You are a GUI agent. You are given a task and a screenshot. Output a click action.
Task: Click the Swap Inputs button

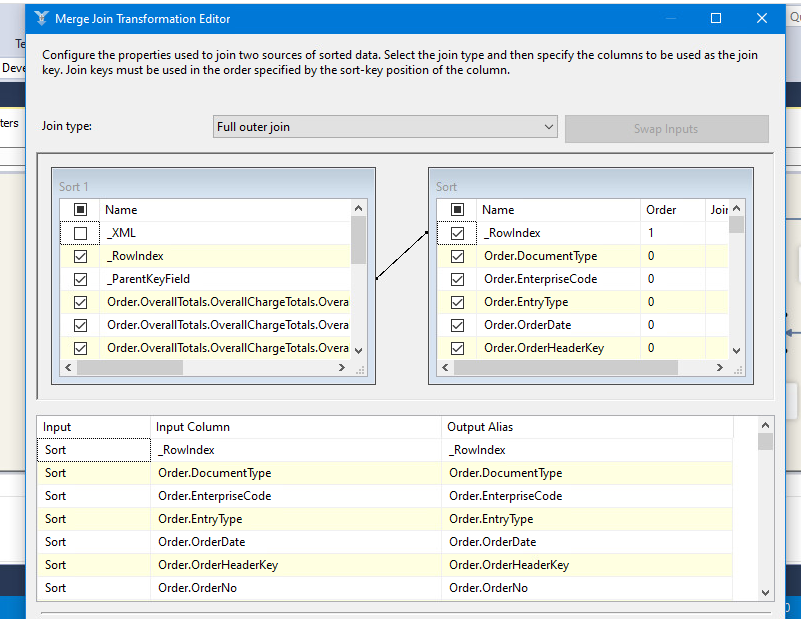[x=666, y=129]
